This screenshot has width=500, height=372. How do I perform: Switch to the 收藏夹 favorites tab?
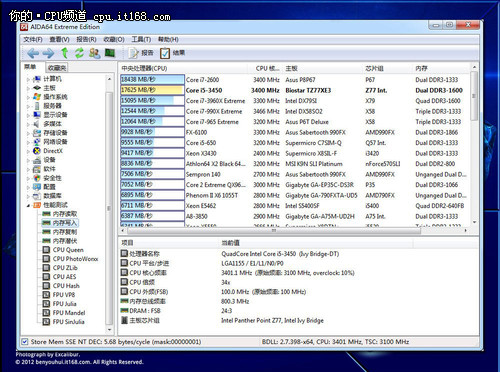(x=57, y=68)
